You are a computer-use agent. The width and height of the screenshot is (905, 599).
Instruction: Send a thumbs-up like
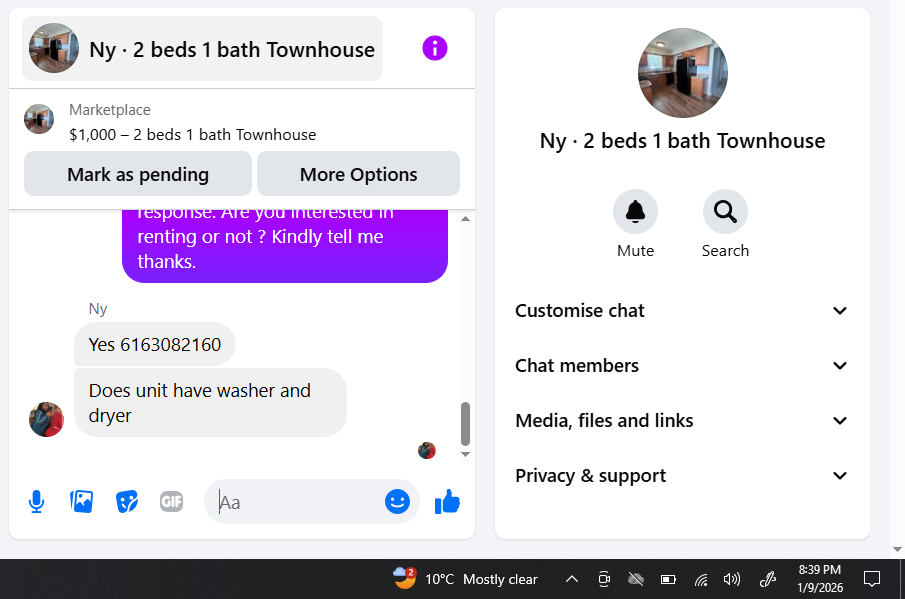(447, 501)
